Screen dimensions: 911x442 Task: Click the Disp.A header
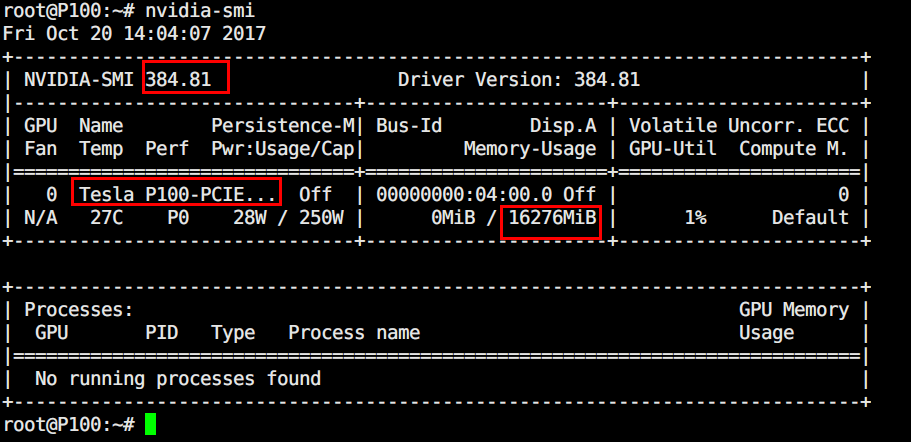[563, 125]
